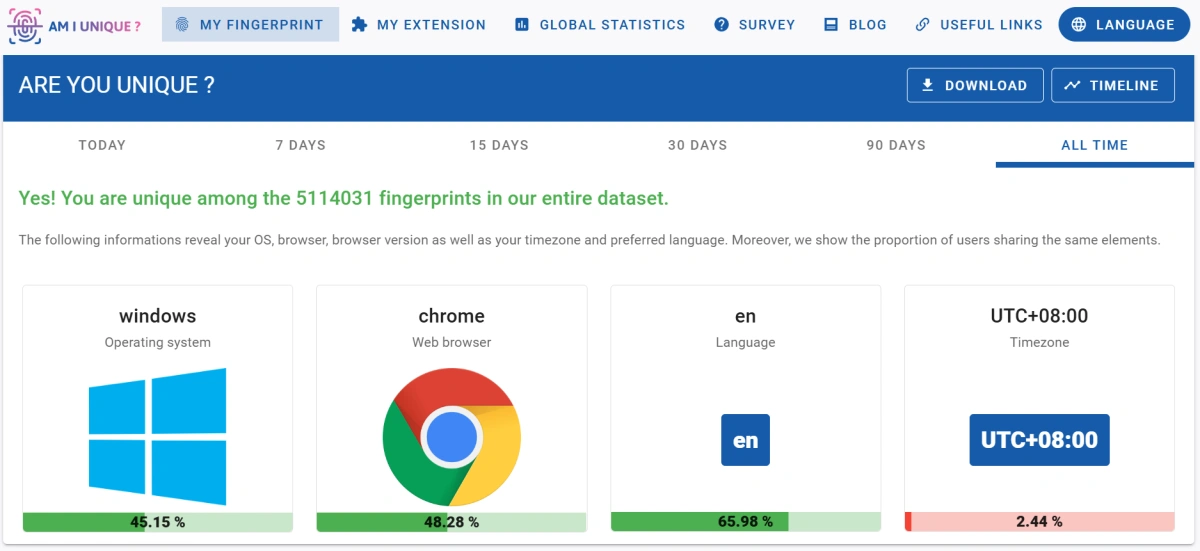
Task: Open the Survey page
Action: tap(755, 25)
